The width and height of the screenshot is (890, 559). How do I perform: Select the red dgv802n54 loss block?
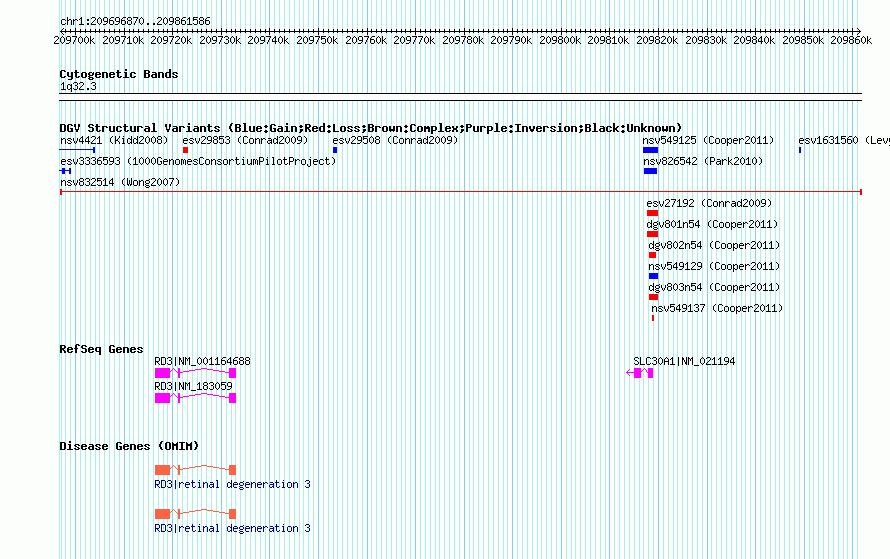pos(652,255)
